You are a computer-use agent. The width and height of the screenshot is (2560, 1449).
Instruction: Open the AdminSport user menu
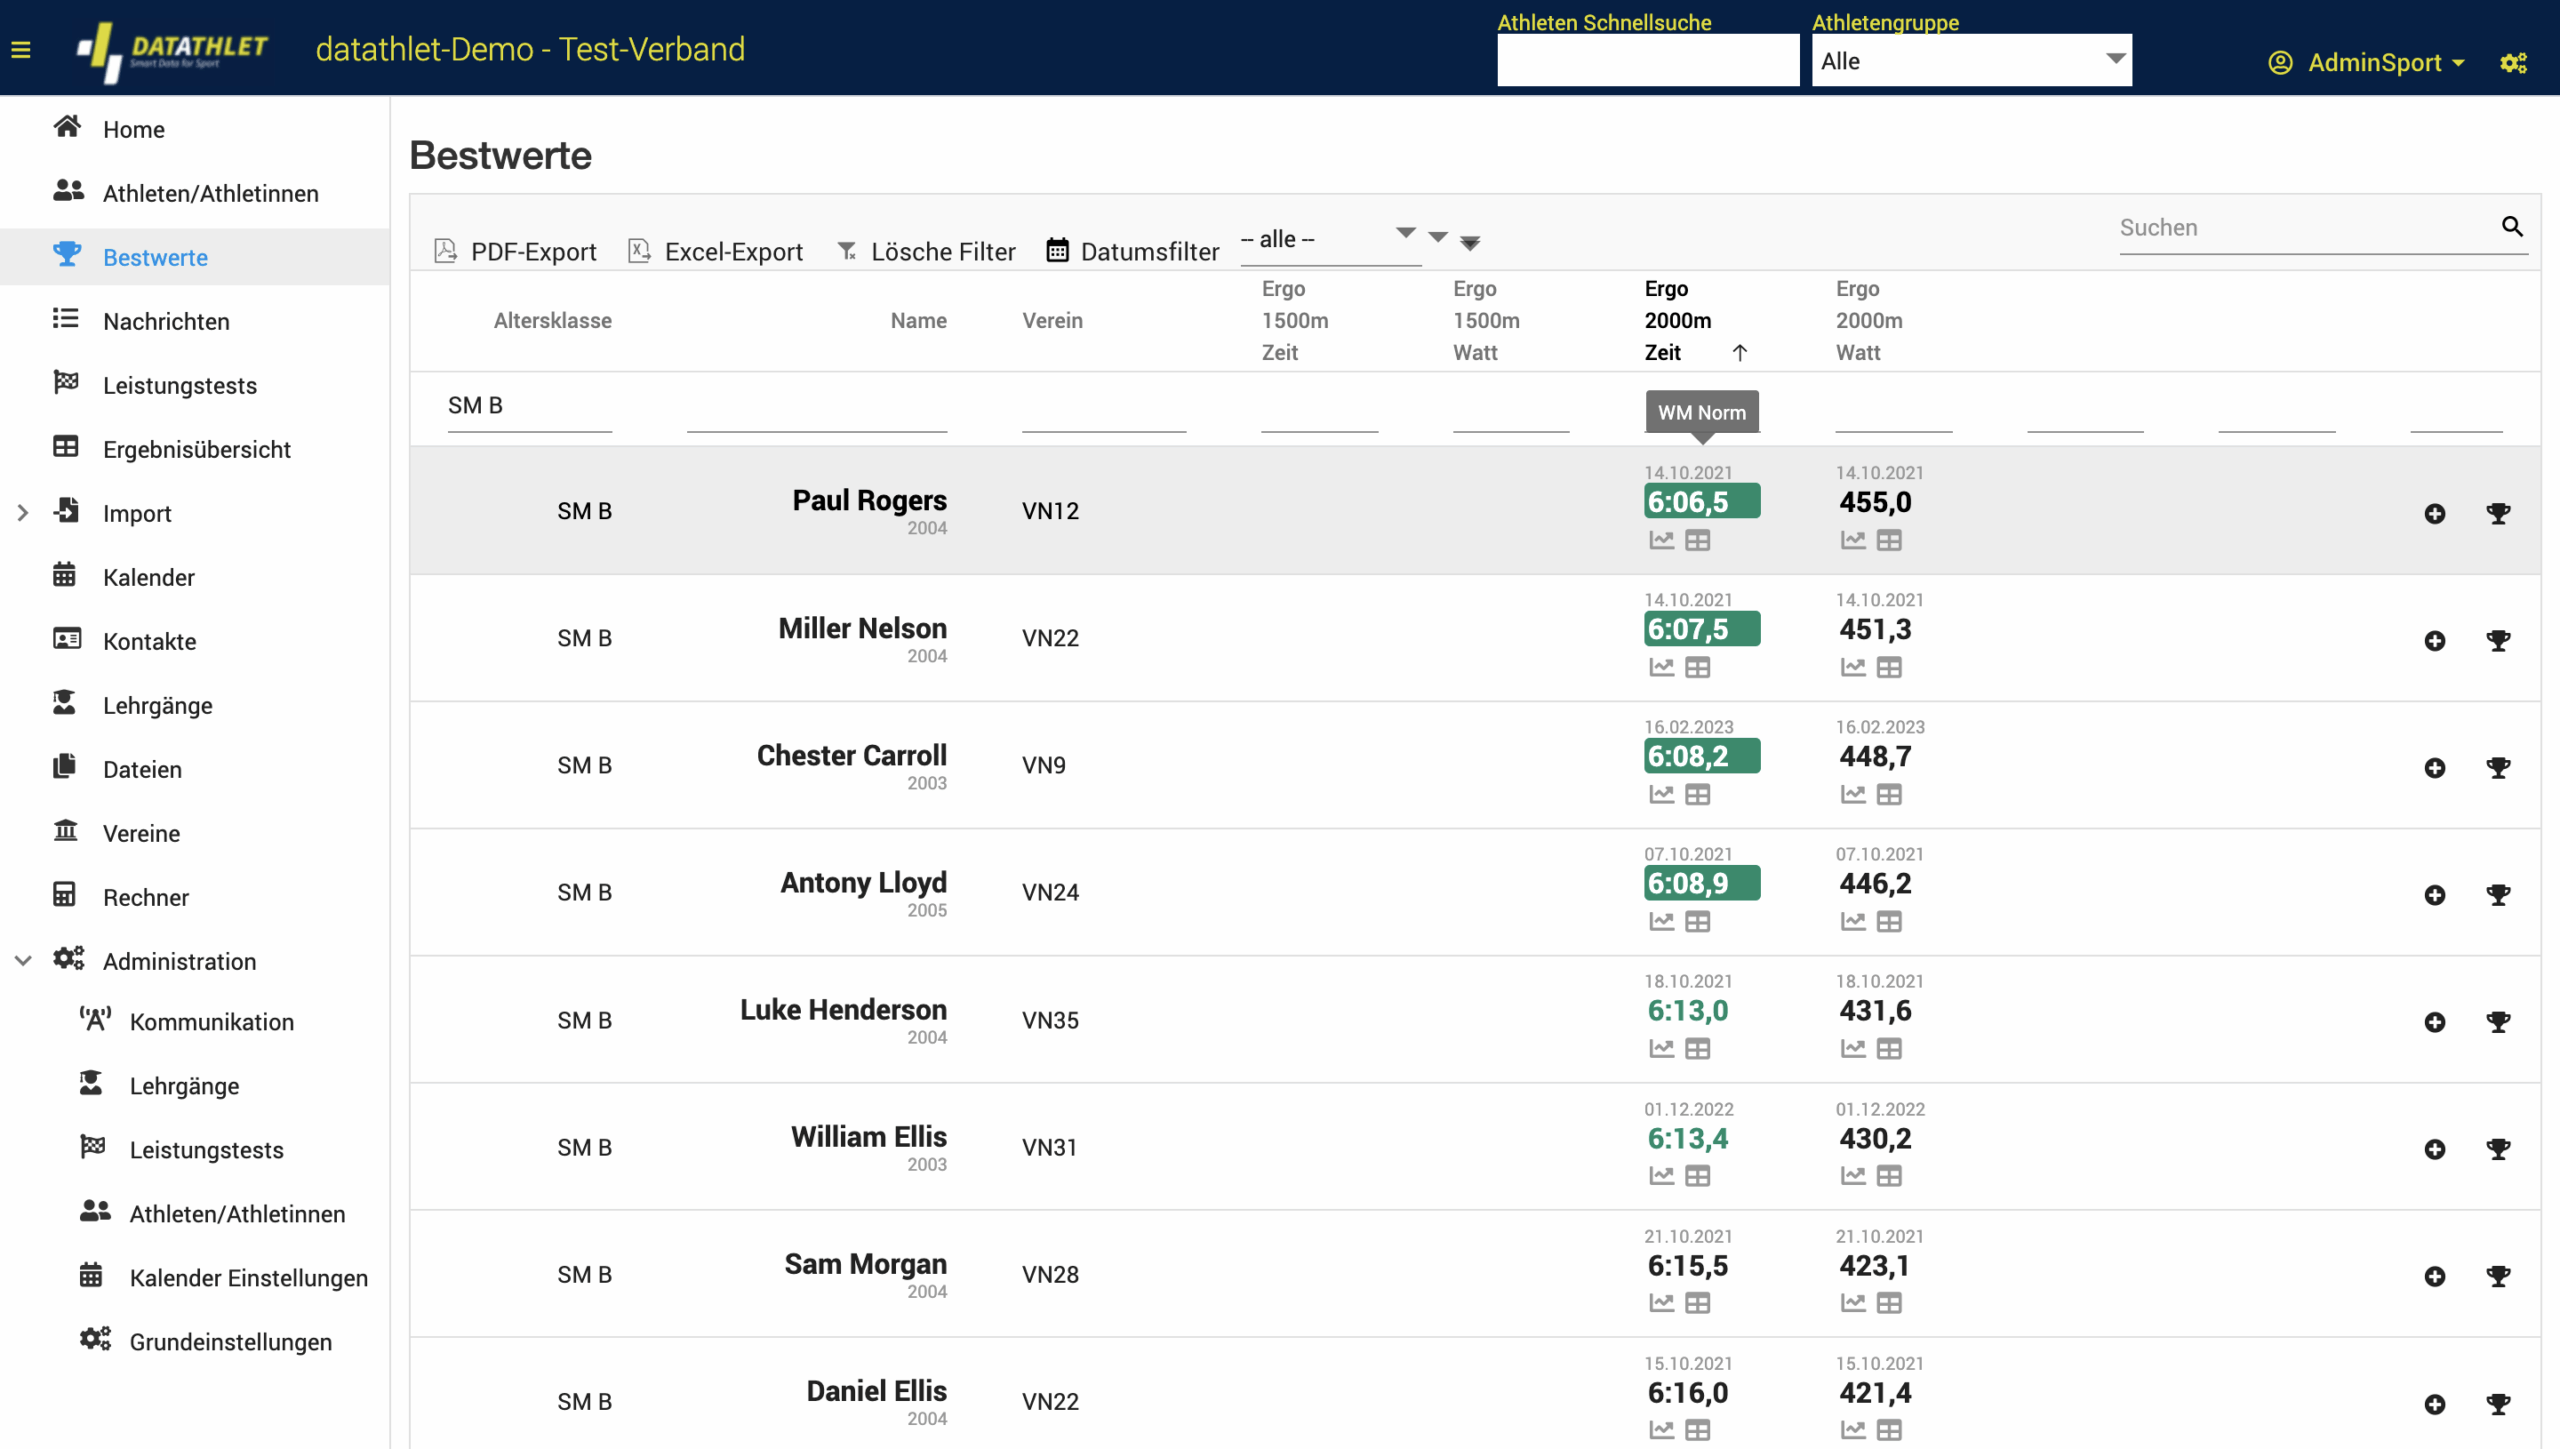2367,63
